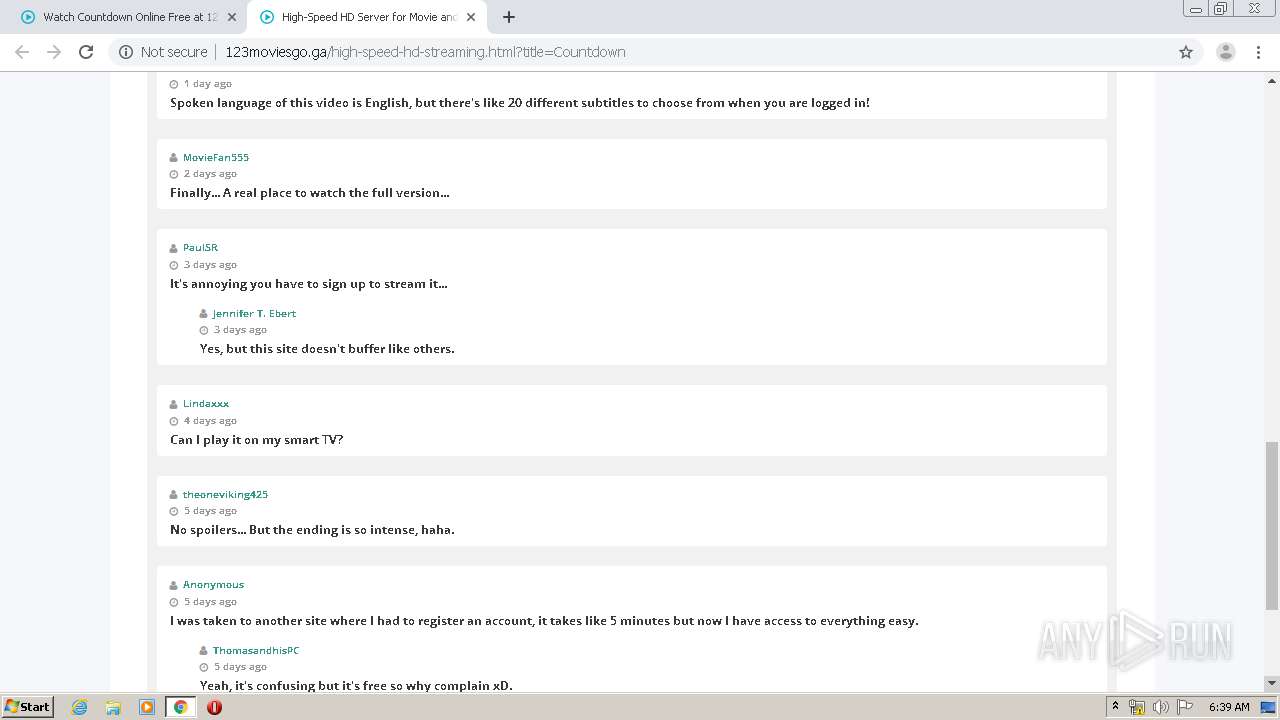Image resolution: width=1280 pixels, height=720 pixels.
Task: Click the scrollbar down arrow
Action: click(1272, 683)
